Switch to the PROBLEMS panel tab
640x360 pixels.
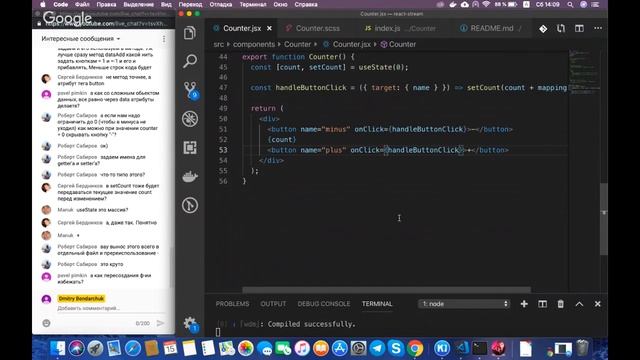pos(232,304)
